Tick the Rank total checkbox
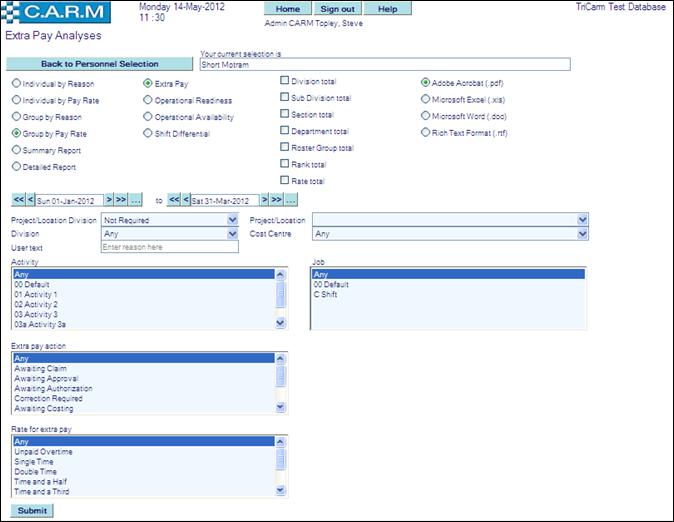Image resolution: width=674 pixels, height=522 pixels. tap(285, 164)
